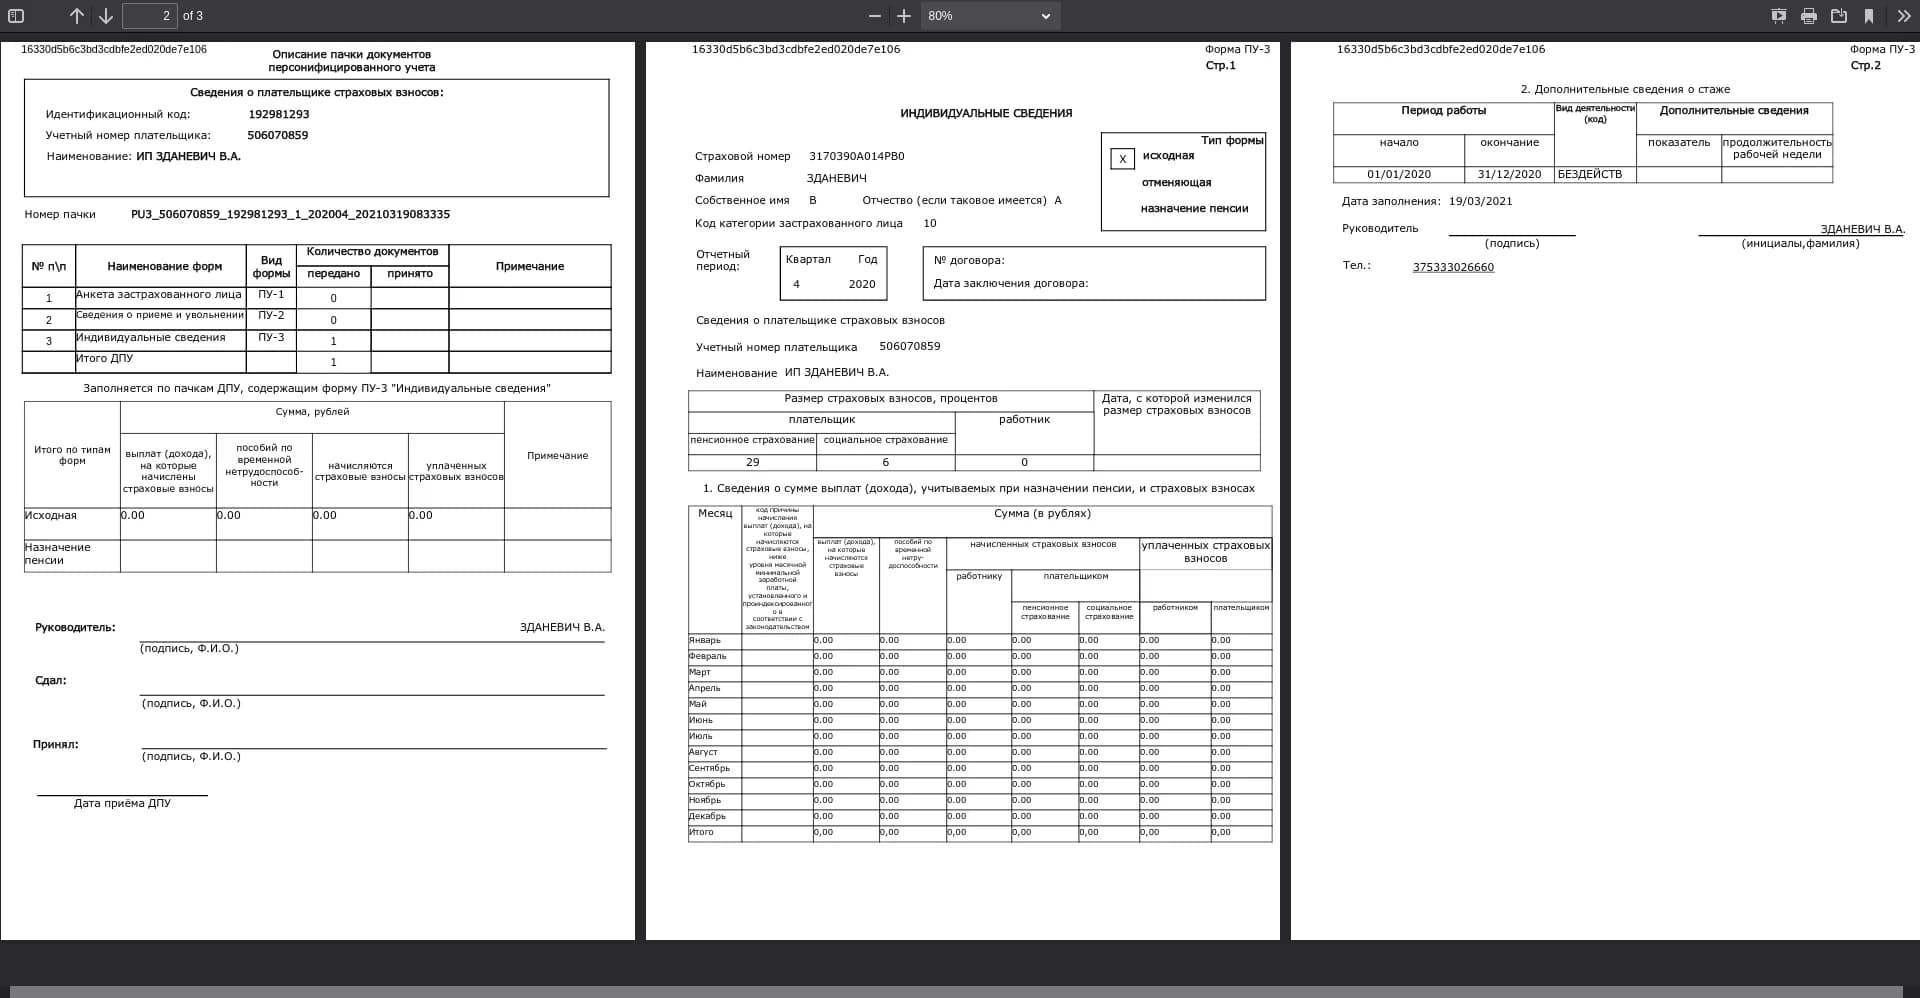Click the 'Июнь' month row label
The width and height of the screenshot is (1920, 998).
point(701,720)
